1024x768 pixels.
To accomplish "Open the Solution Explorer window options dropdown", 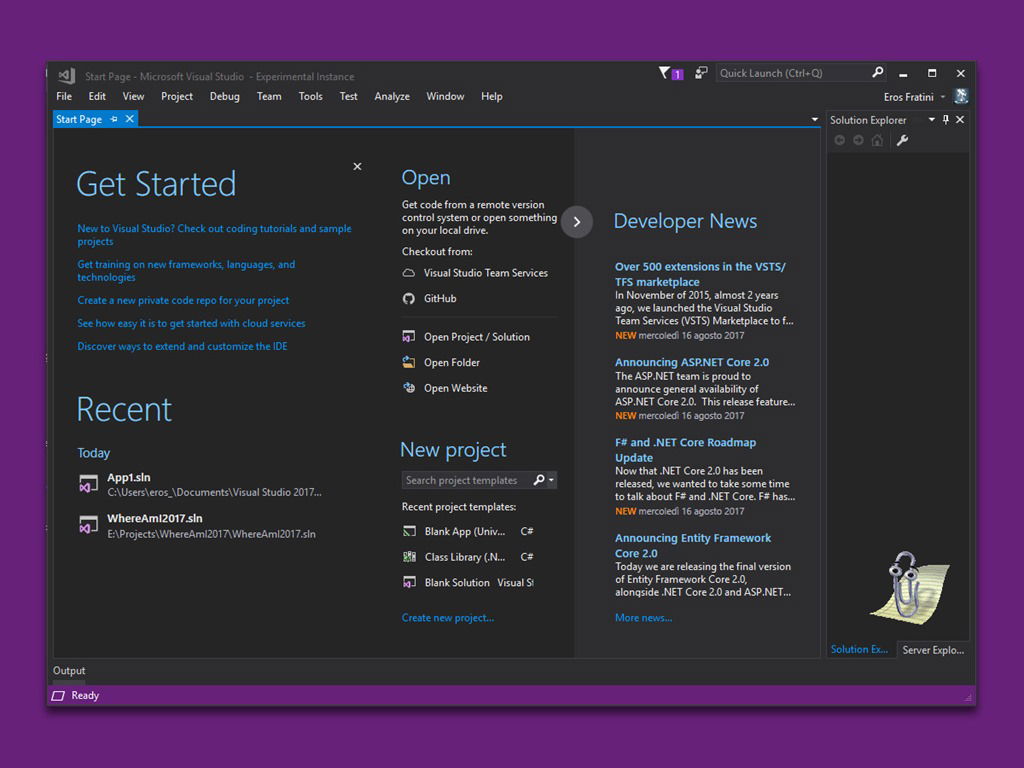I will tap(932, 120).
